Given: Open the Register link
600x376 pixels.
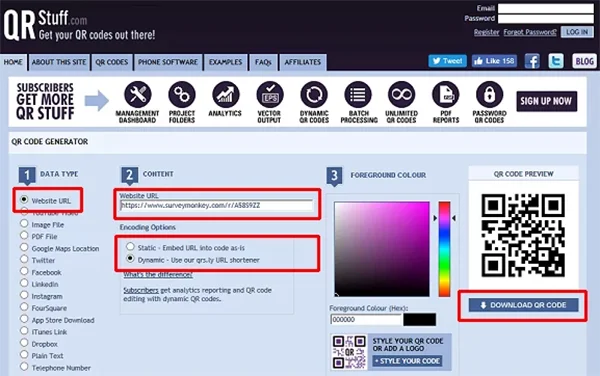Looking at the screenshot, I should 486,32.
